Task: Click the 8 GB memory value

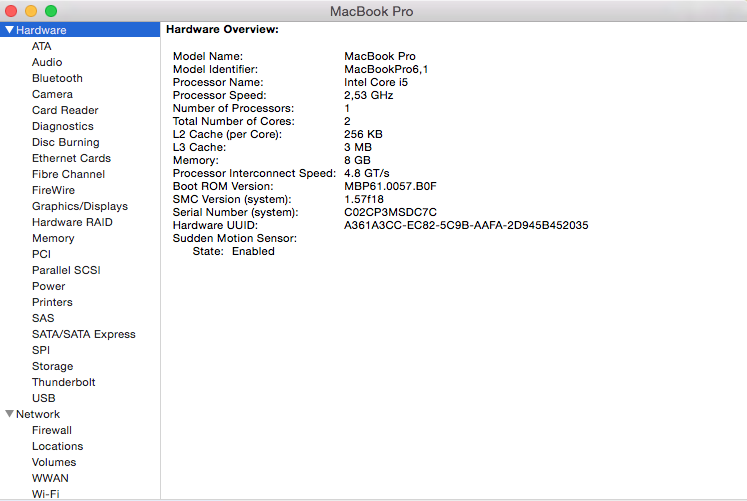Action: (357, 160)
